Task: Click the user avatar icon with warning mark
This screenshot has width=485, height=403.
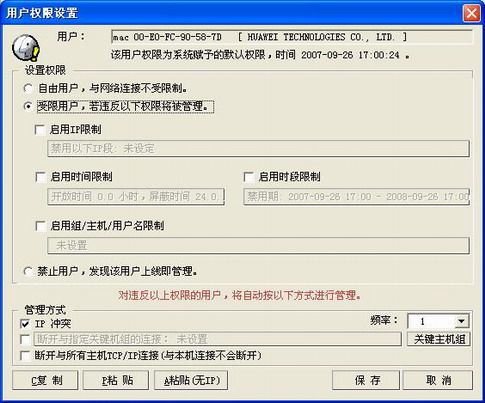Action: coord(26,48)
